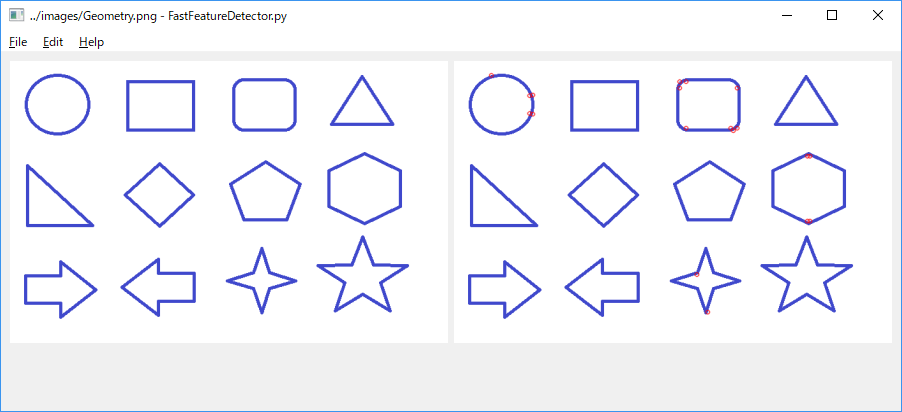This screenshot has width=902, height=412.
Task: Click the five-pointed star in the left image
Action: (x=362, y=275)
